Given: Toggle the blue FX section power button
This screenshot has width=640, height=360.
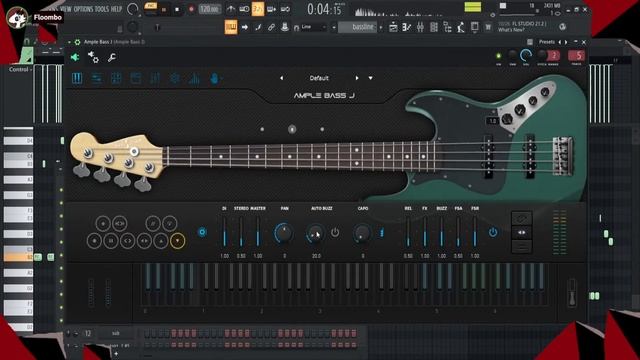Looking at the screenshot, I should [x=493, y=232].
